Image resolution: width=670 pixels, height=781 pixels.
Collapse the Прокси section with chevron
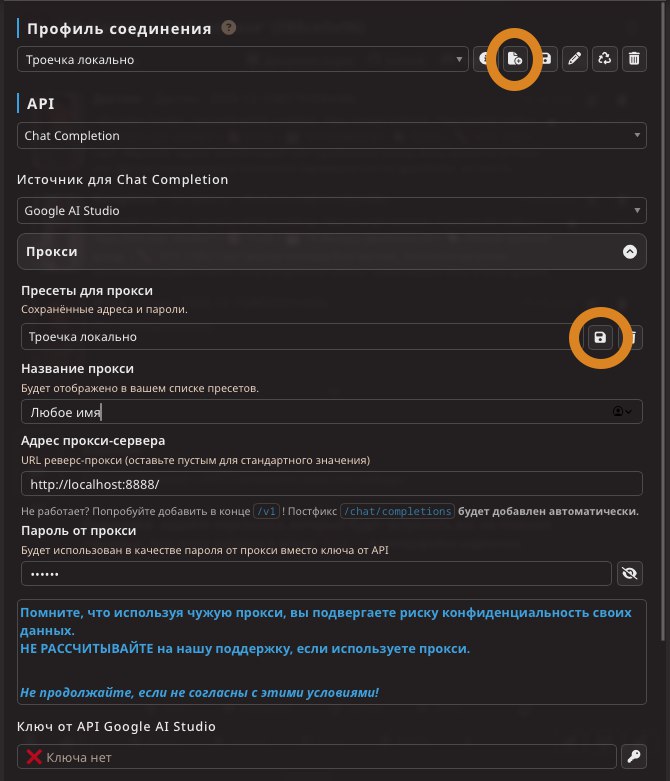coord(630,252)
